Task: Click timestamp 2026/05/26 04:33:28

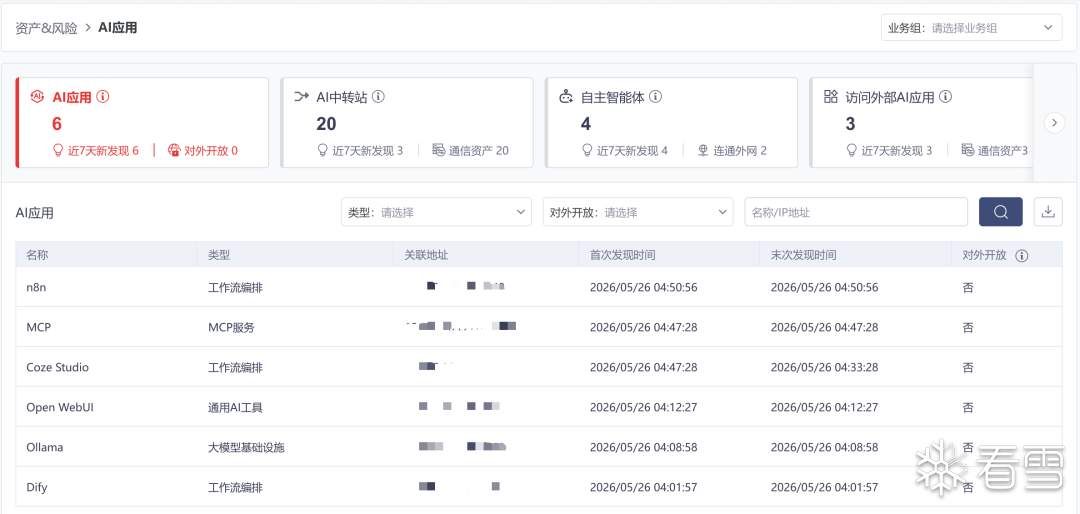Action: [x=824, y=367]
